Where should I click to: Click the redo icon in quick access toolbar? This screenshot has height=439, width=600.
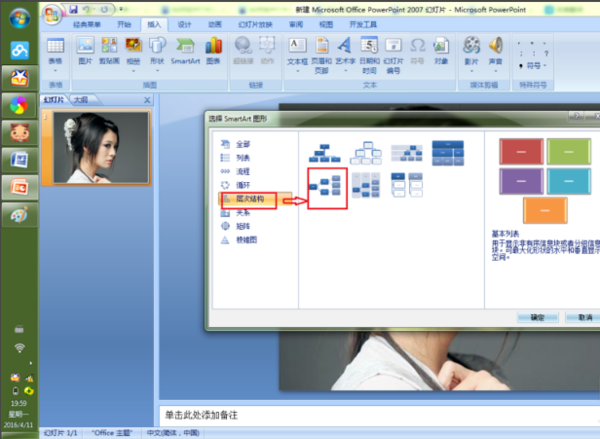pyautogui.click(x=104, y=9)
